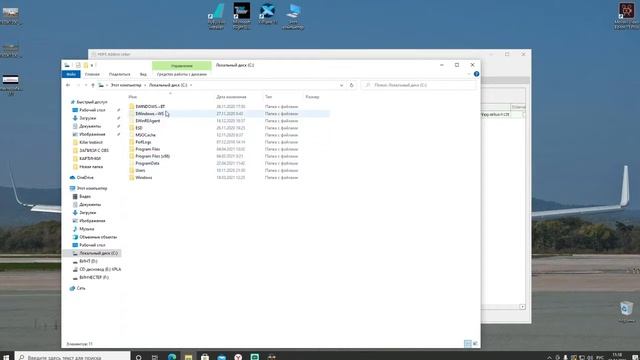The width and height of the screenshot is (640, 360).
Task: Click the Explorer search box
Action: 419,85
